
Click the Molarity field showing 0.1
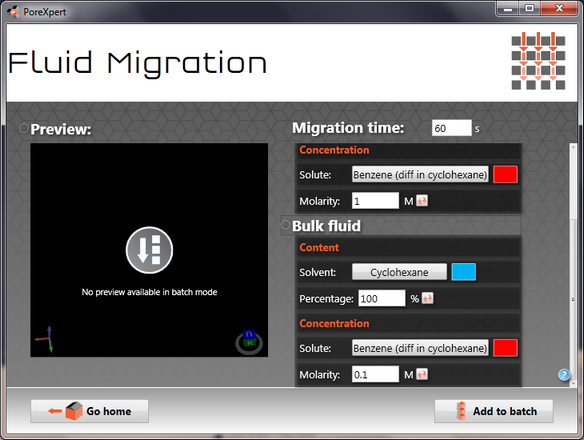tap(375, 374)
